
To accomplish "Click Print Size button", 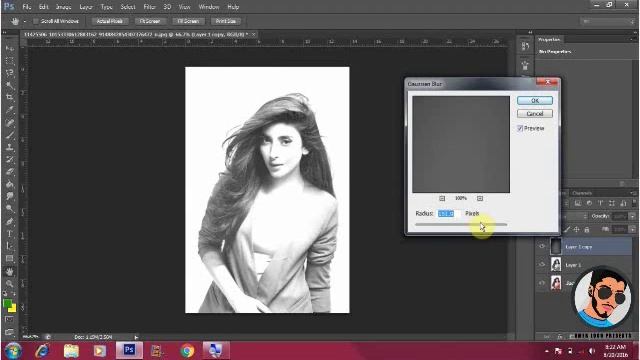I will pos(226,21).
